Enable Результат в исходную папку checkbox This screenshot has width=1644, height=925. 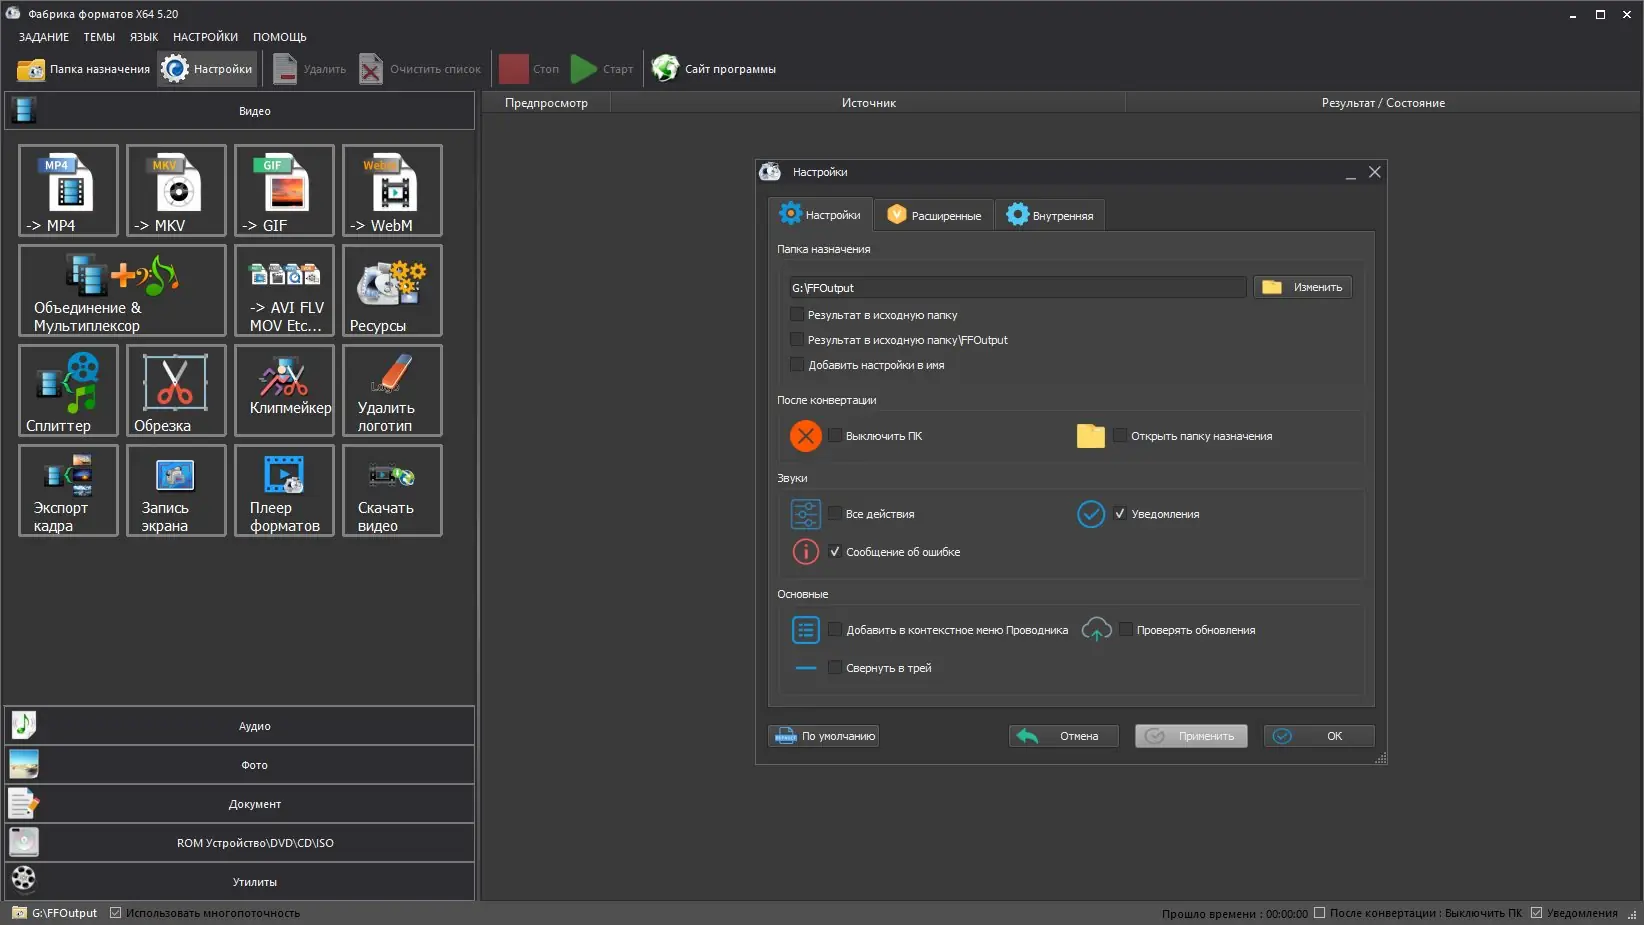click(797, 315)
